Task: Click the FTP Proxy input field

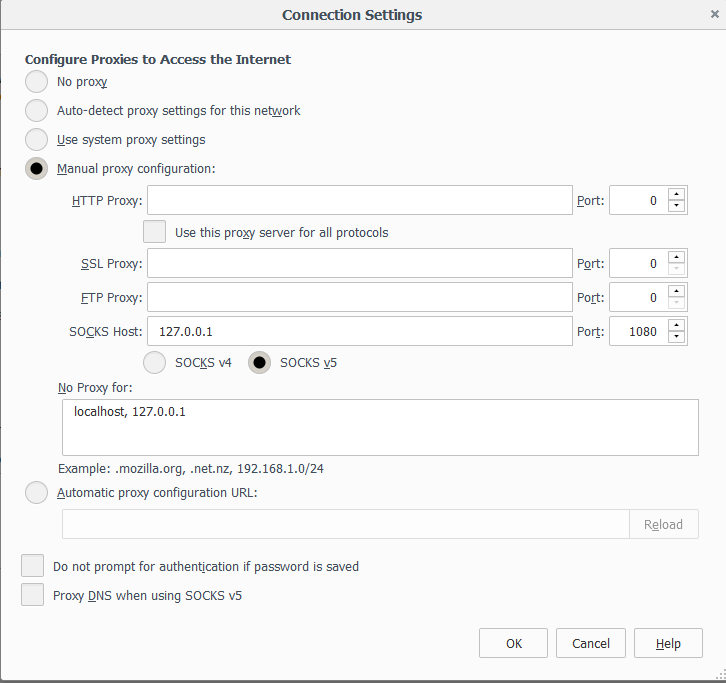Action: (359, 297)
